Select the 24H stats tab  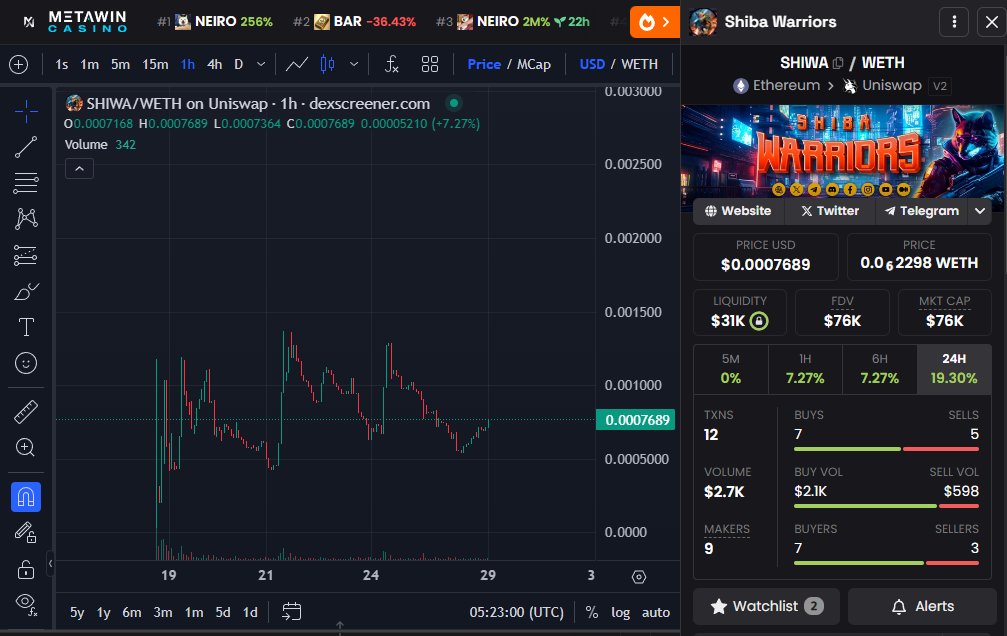[x=954, y=369]
